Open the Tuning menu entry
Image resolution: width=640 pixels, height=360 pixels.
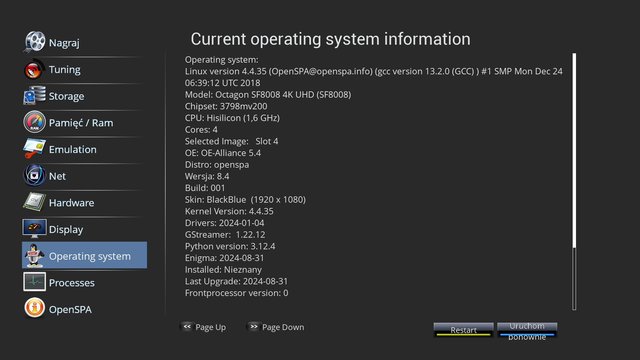[x=84, y=69]
